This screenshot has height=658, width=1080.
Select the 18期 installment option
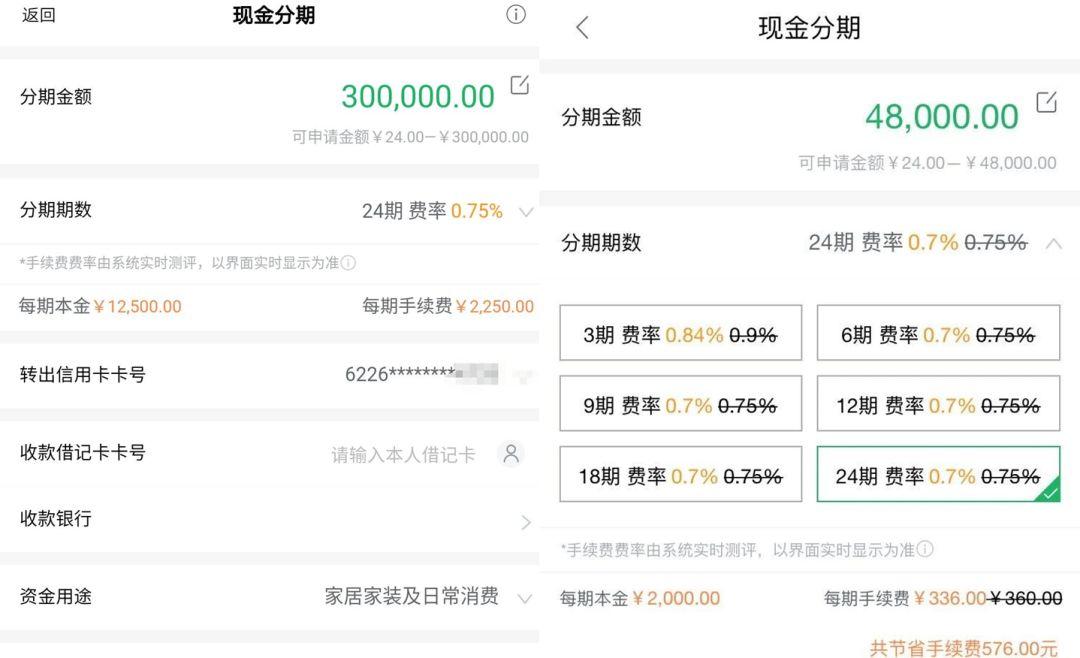680,475
